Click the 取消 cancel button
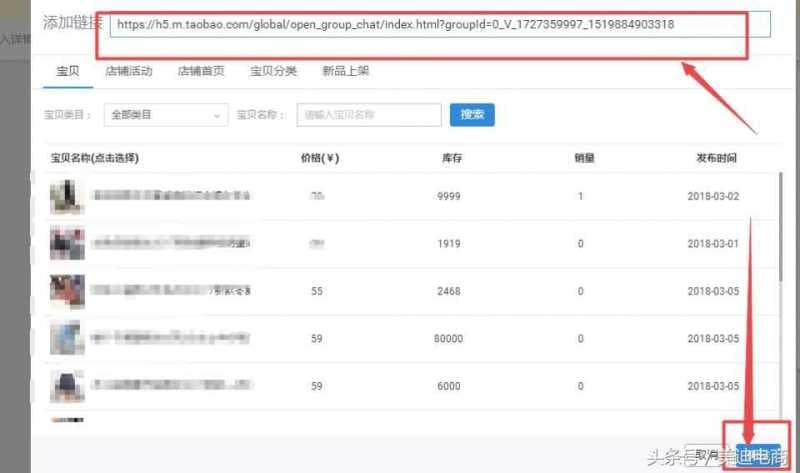Screen dimensions: 800x473 [x=707, y=455]
